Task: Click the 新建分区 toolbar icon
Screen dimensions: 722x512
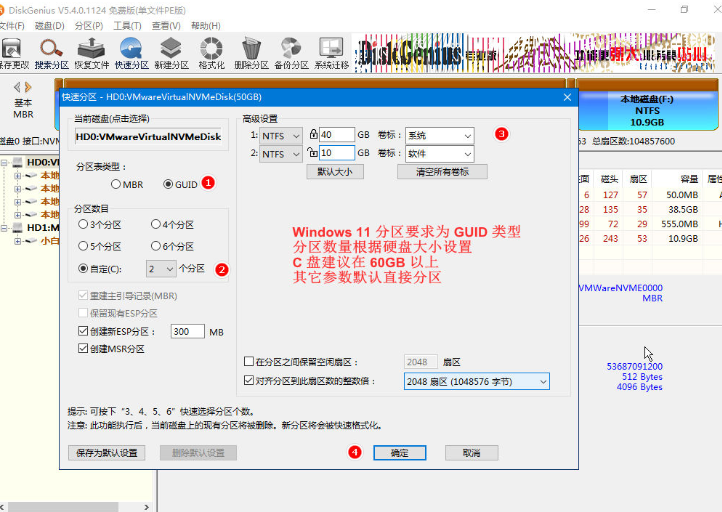Action: [x=171, y=52]
